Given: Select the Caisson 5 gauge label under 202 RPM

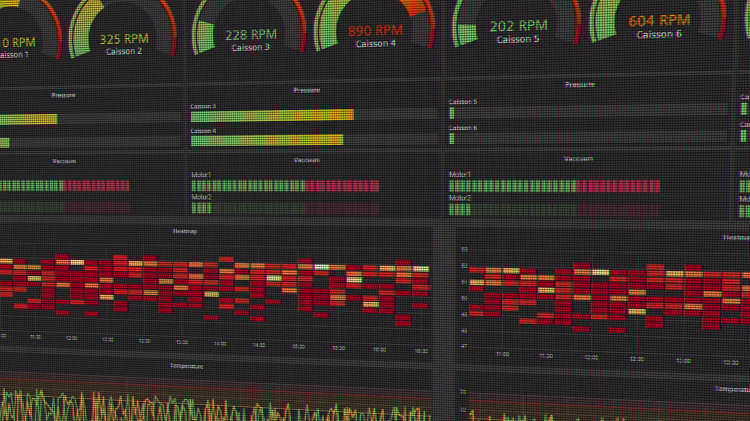Looking at the screenshot, I should pyautogui.click(x=518, y=39).
